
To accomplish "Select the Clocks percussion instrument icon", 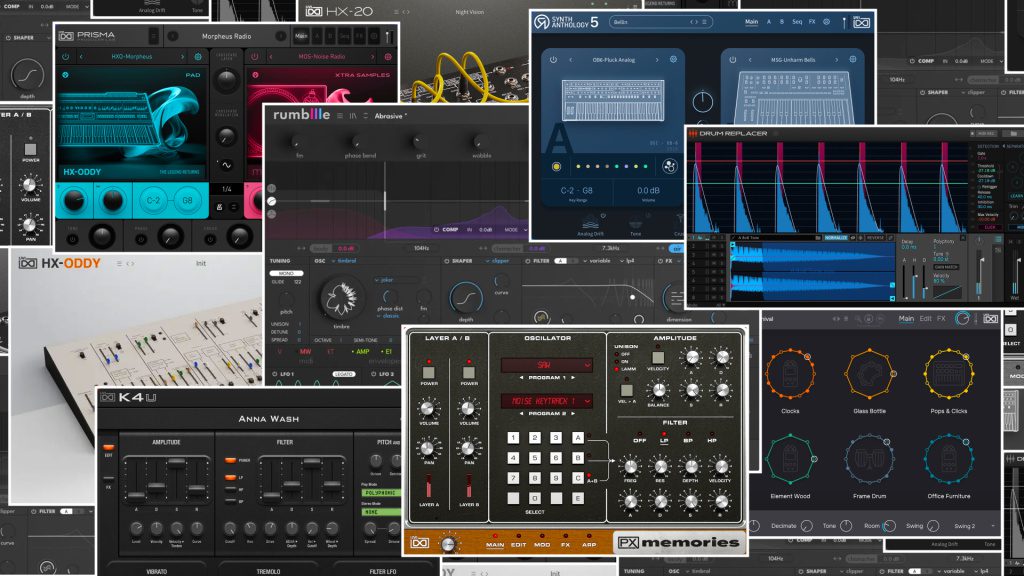I will pos(790,374).
